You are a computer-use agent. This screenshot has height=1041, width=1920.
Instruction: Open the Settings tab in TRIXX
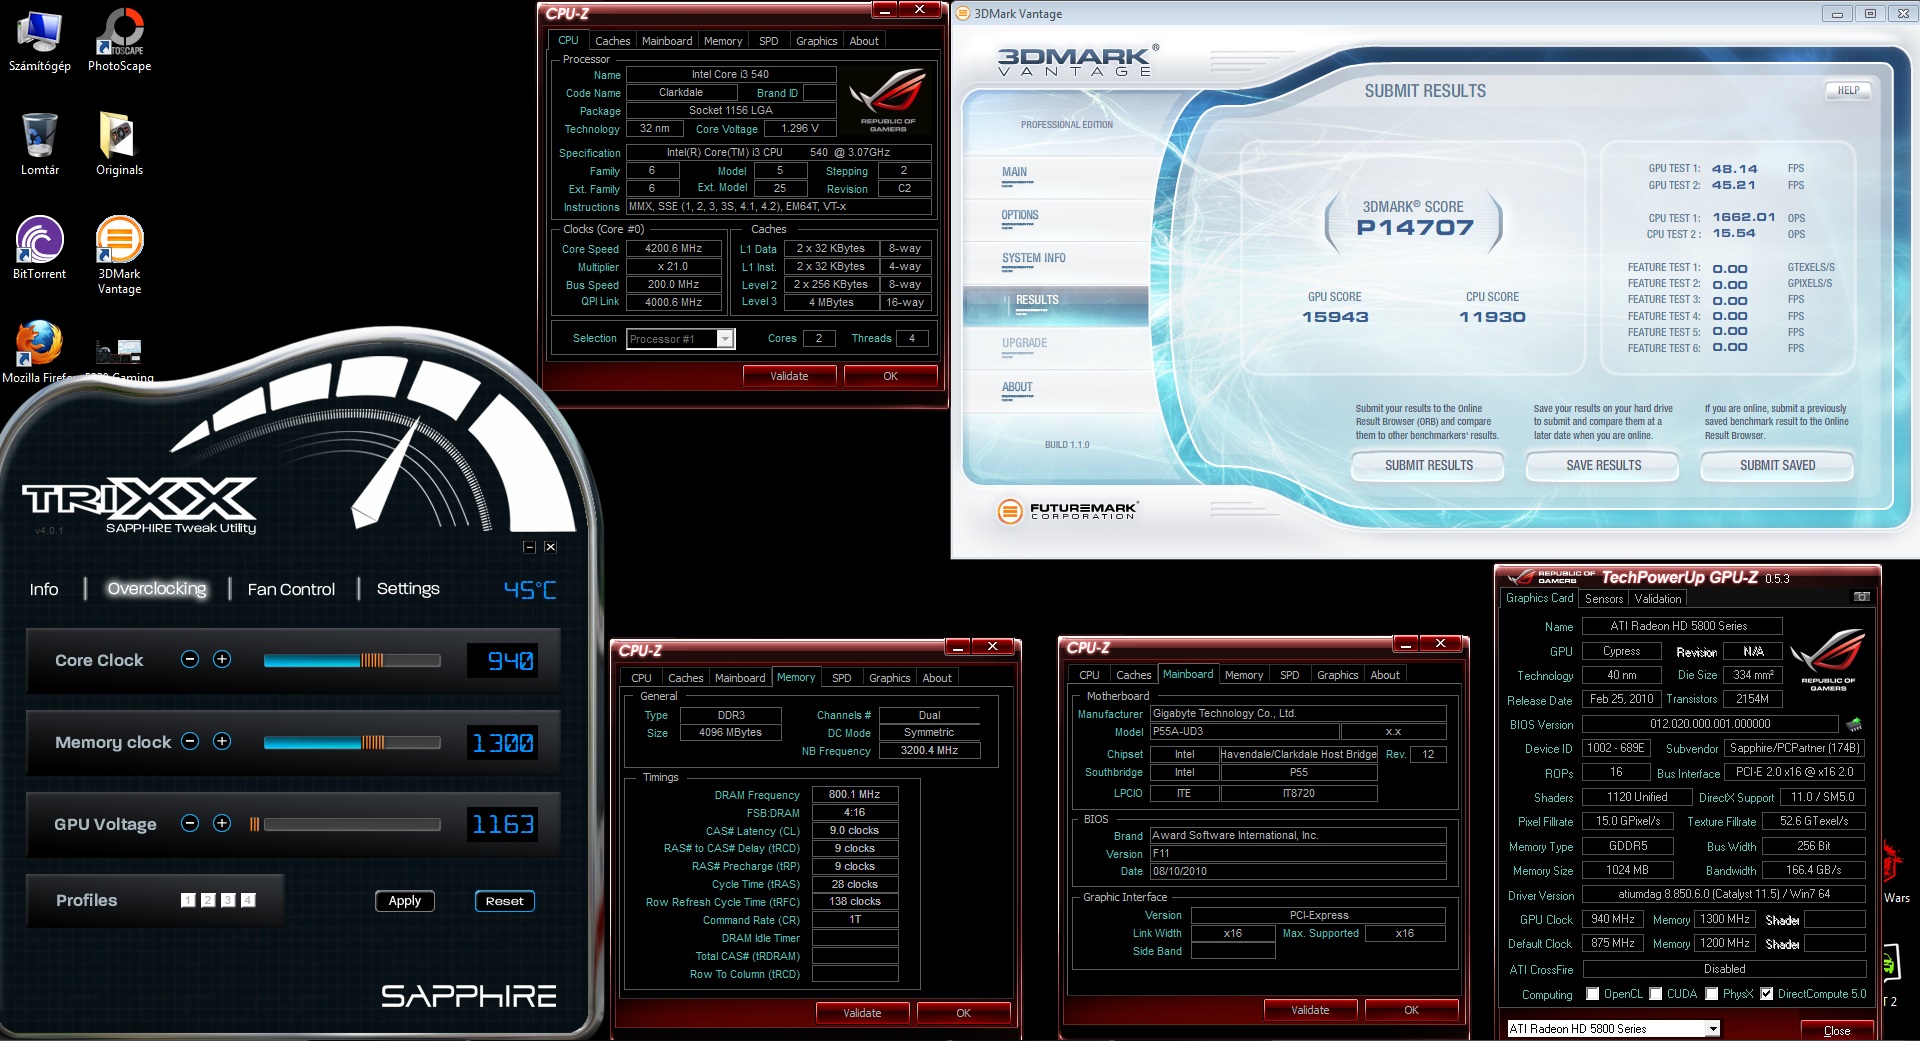point(408,588)
